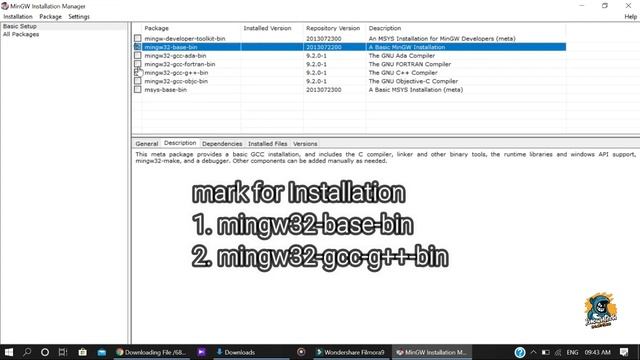Sort by Repository Version column header
Image resolution: width=640 pixels, height=360 pixels.
[334, 28]
